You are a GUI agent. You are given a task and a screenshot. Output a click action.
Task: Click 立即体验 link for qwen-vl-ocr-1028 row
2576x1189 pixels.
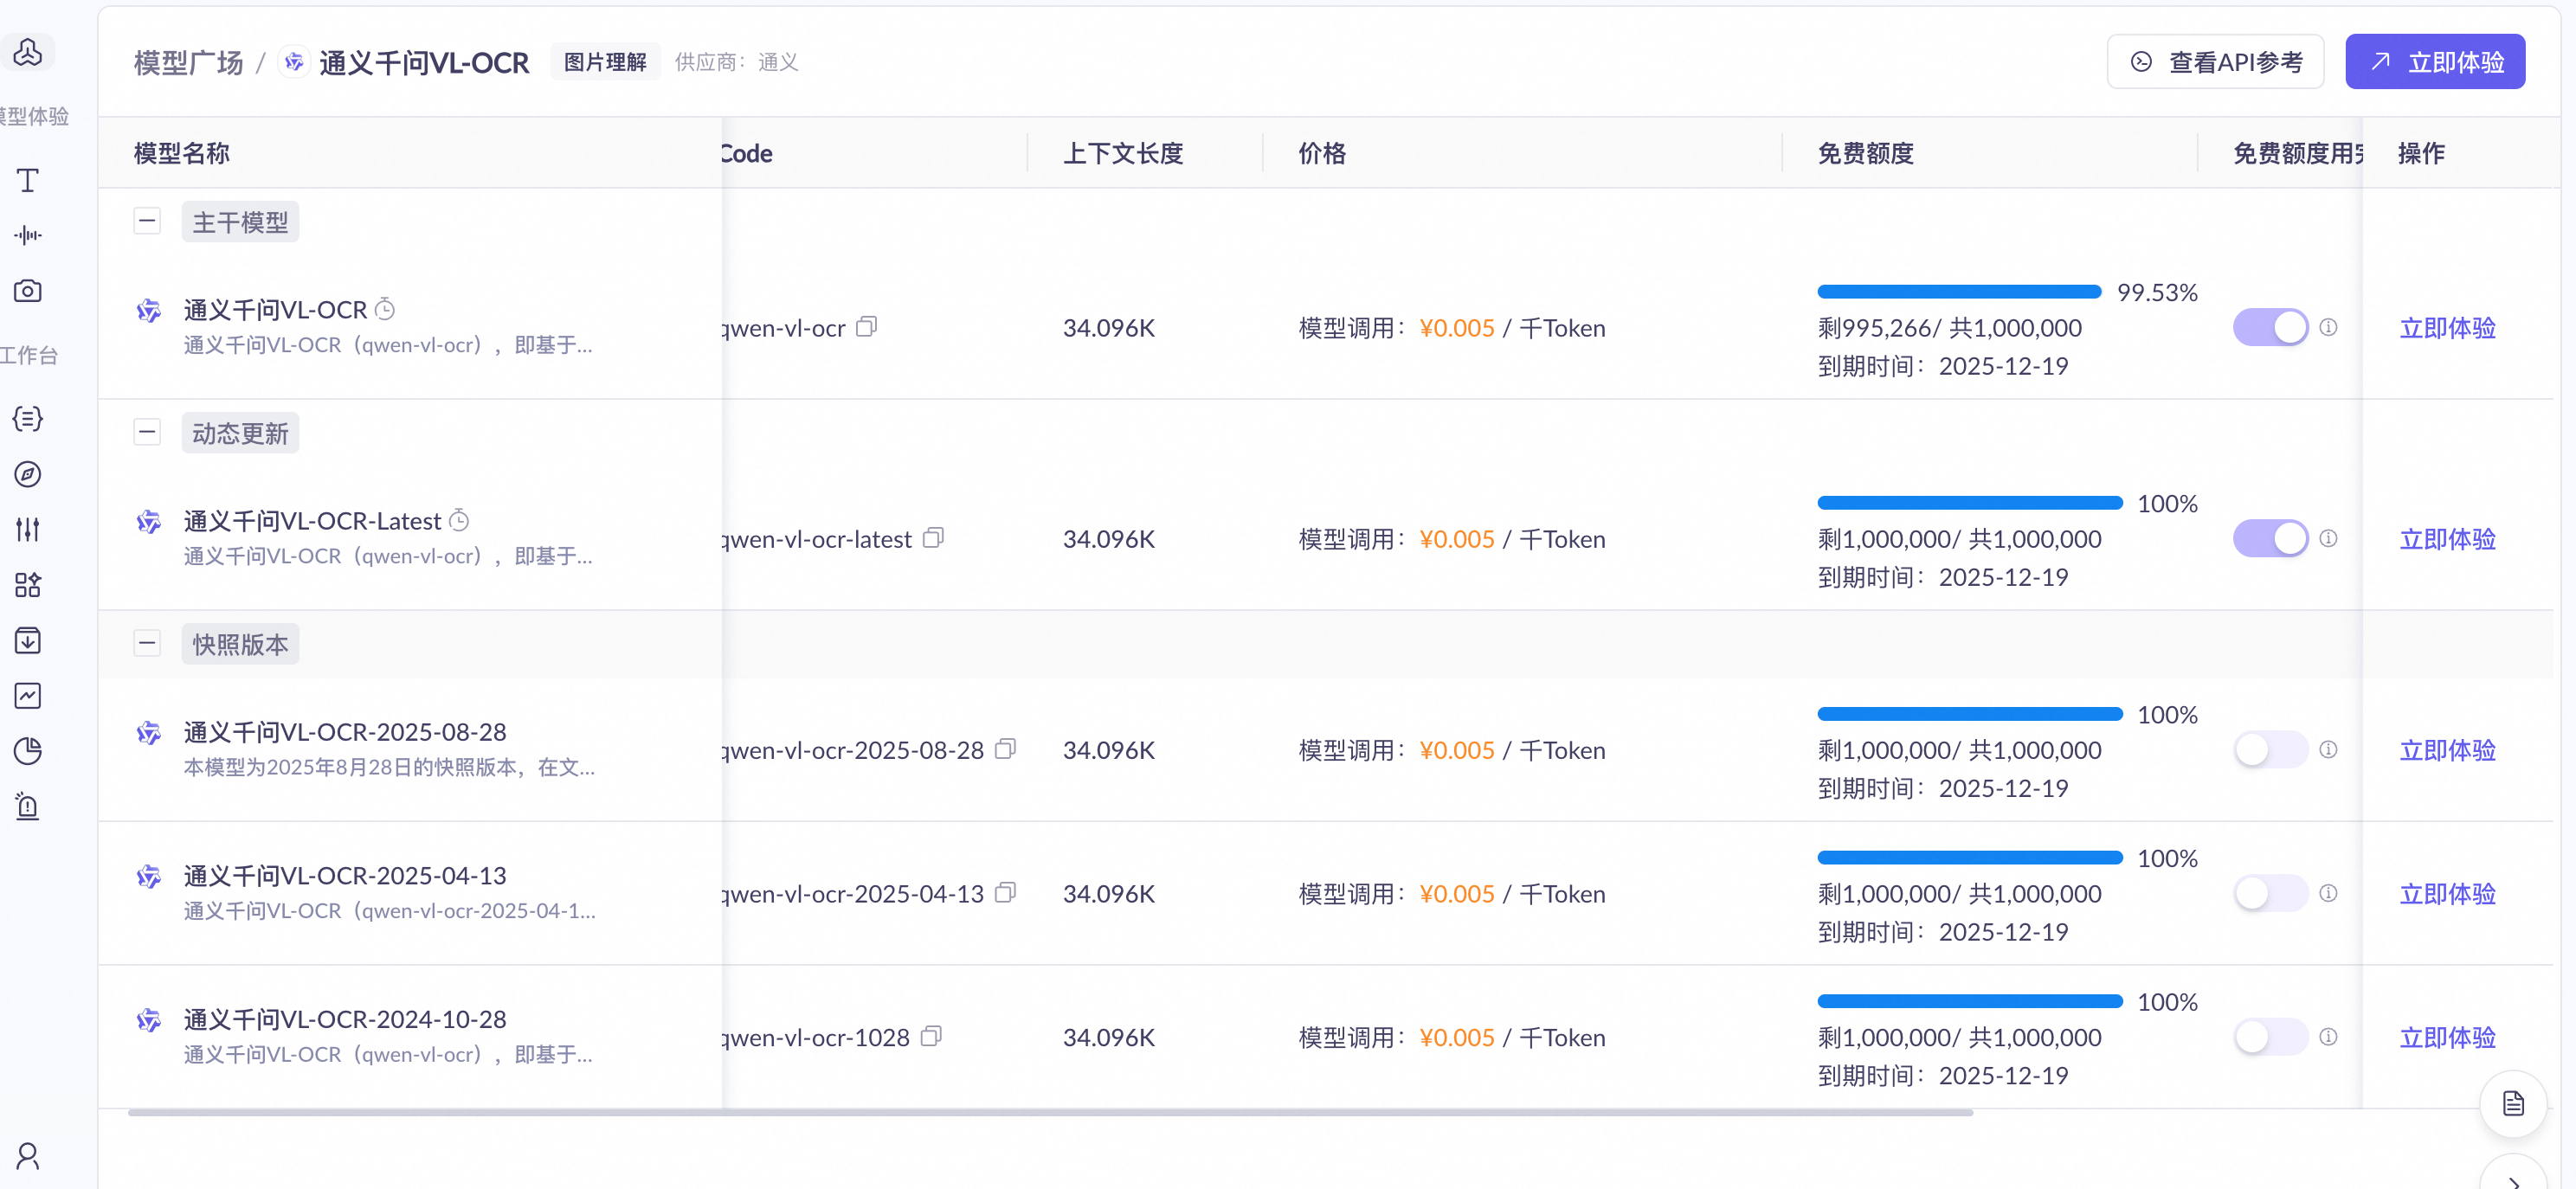2447,1037
